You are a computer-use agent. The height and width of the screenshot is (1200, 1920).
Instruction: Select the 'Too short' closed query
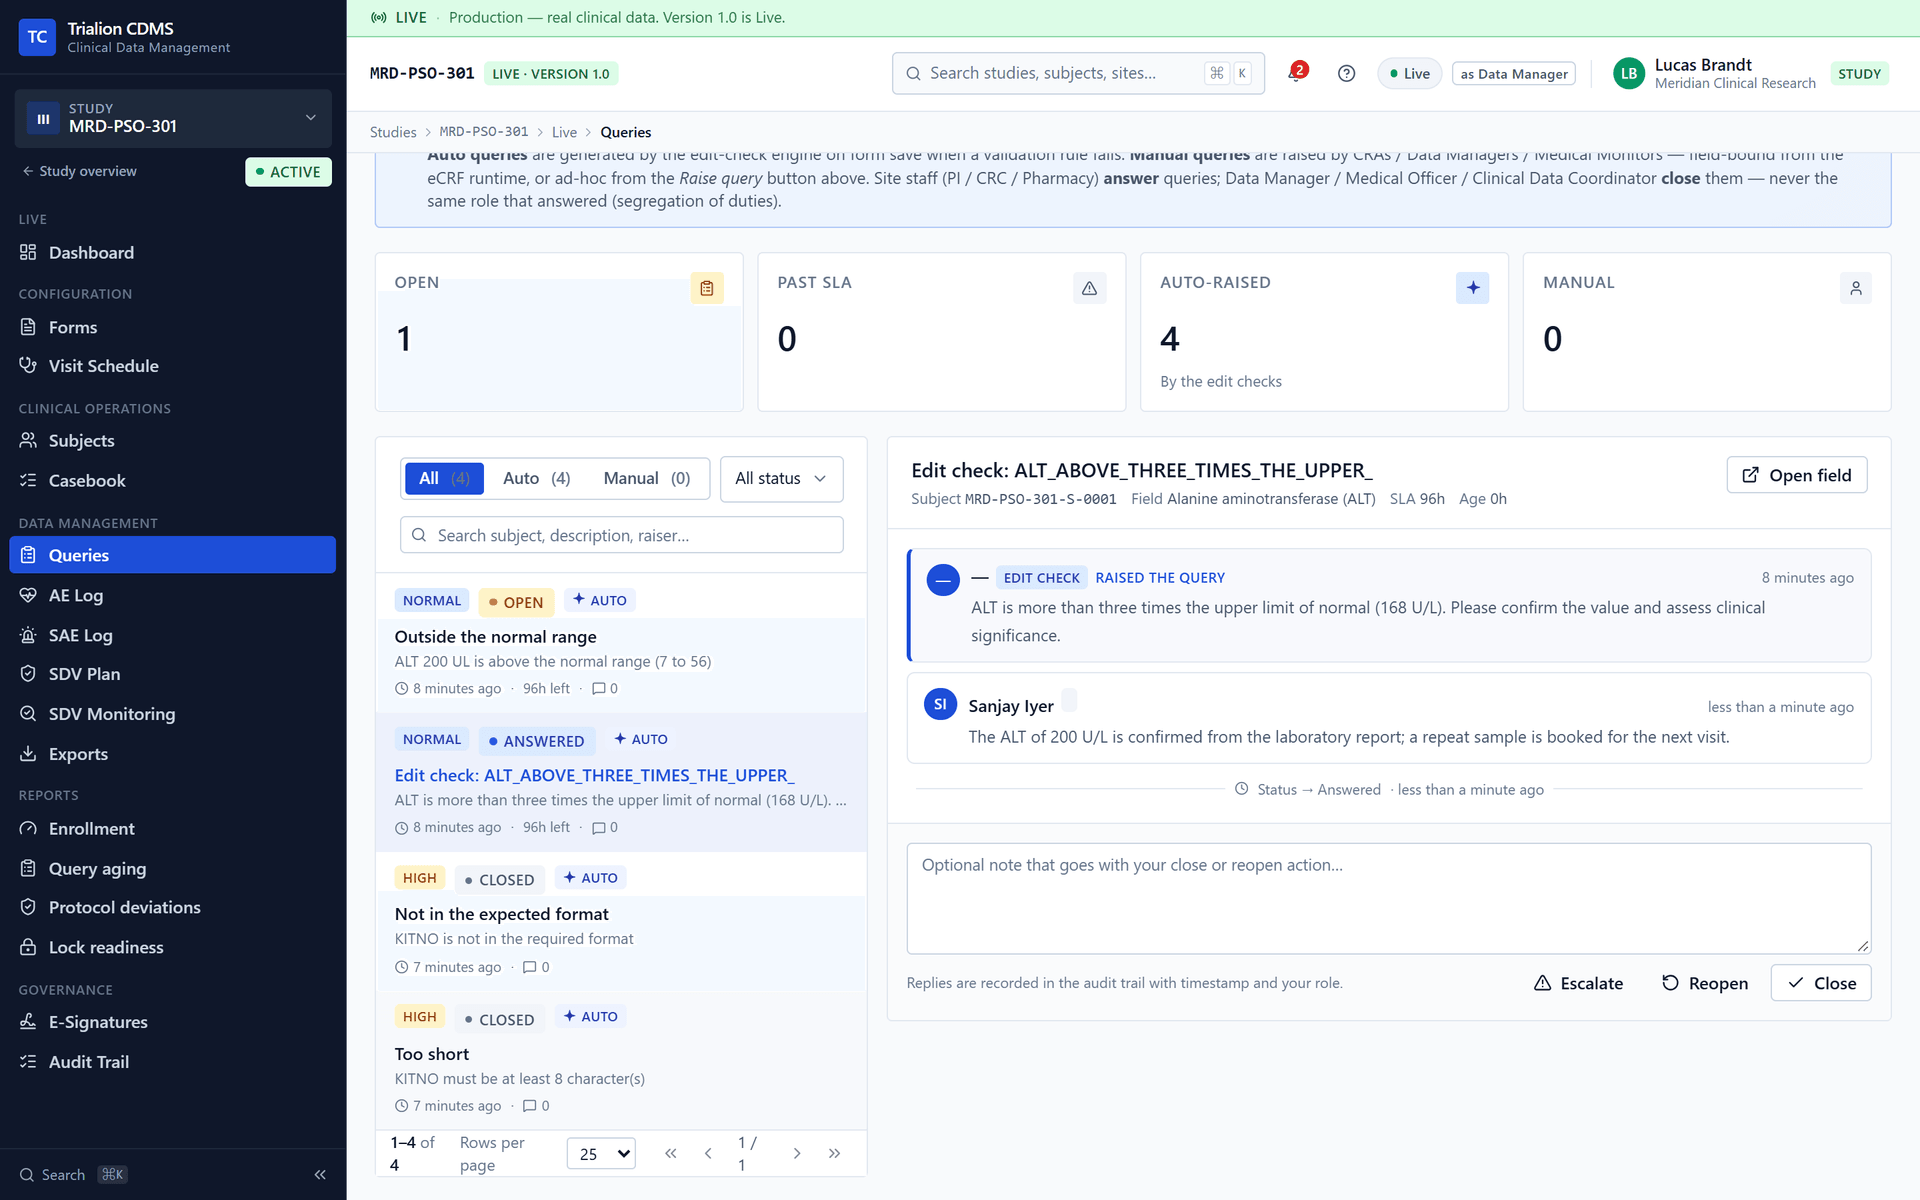(621, 1060)
